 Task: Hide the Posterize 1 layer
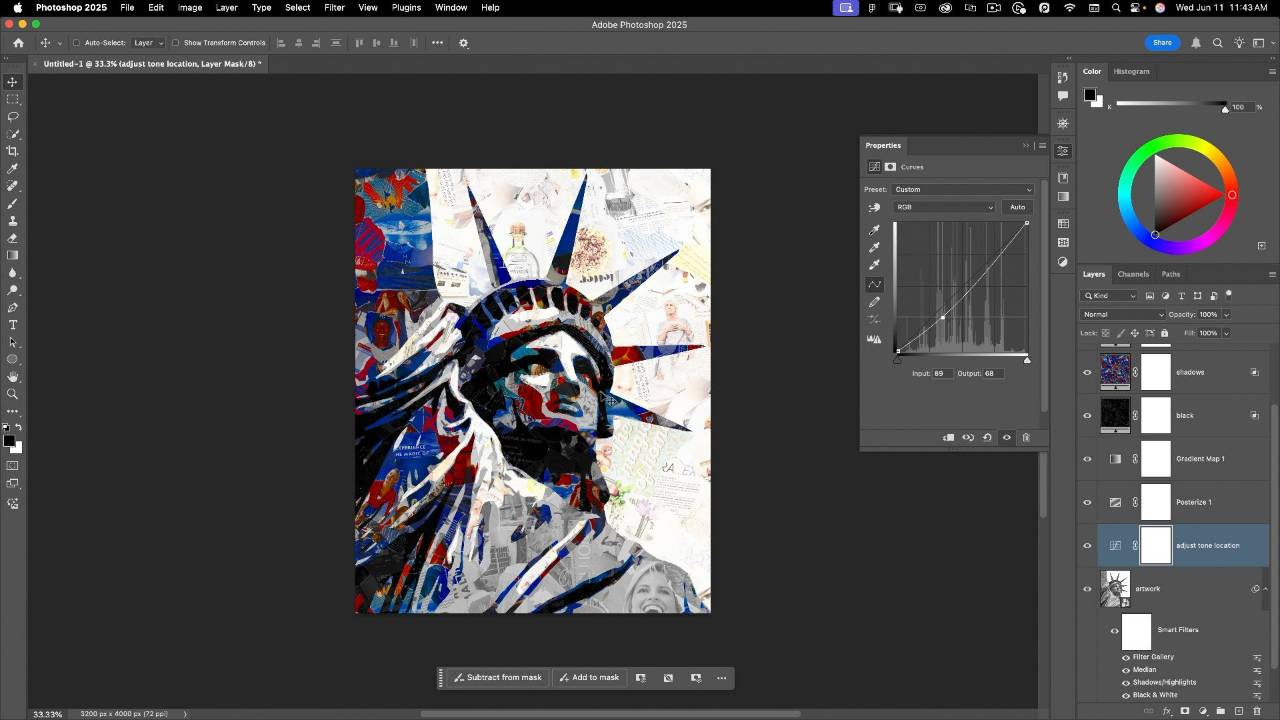coord(1087,502)
